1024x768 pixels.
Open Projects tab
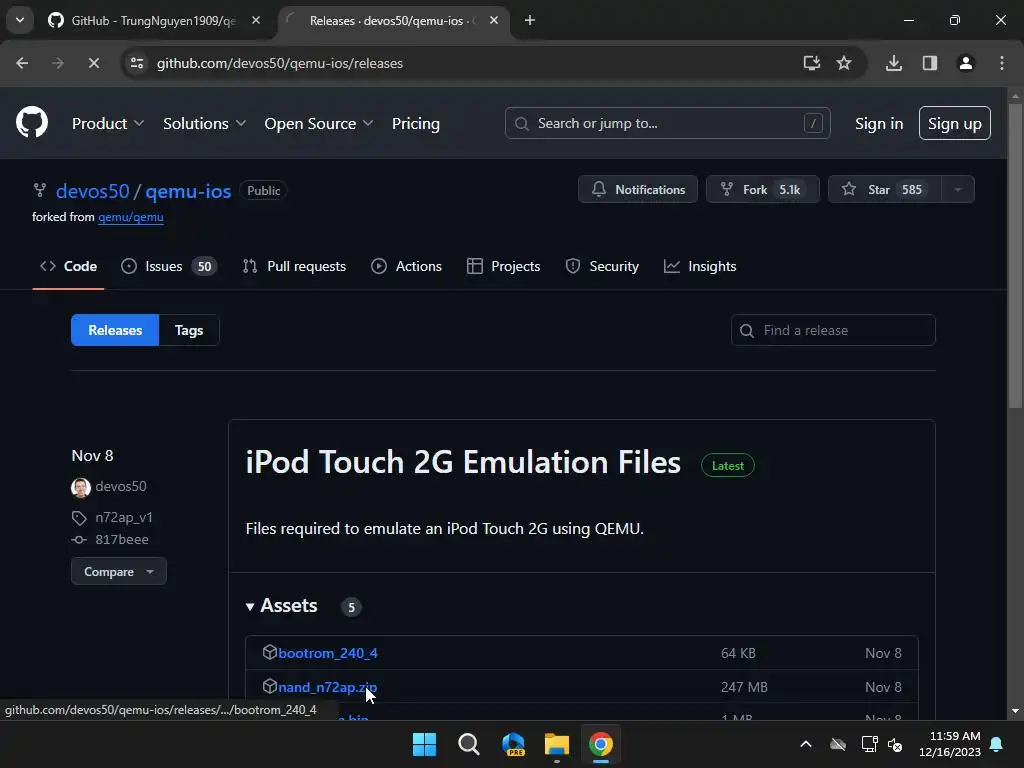pyautogui.click(x=504, y=266)
